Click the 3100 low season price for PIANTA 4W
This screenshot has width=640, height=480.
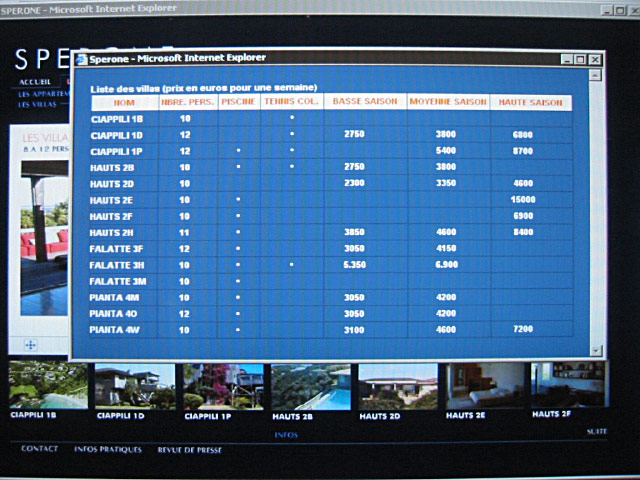(354, 330)
